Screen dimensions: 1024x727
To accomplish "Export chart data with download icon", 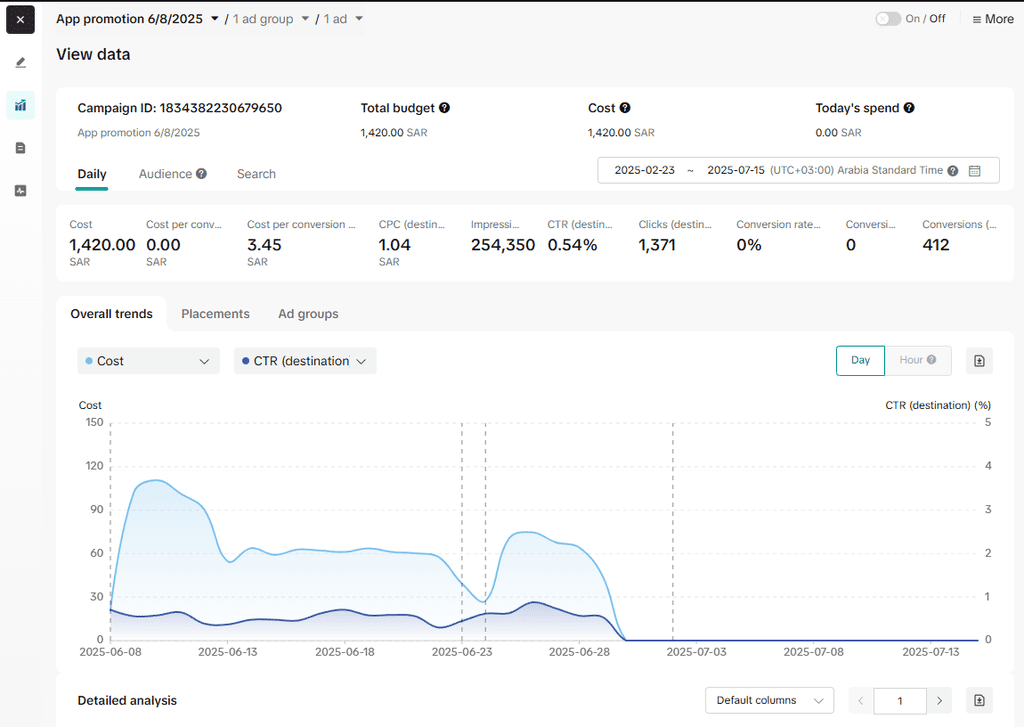I will (979, 361).
